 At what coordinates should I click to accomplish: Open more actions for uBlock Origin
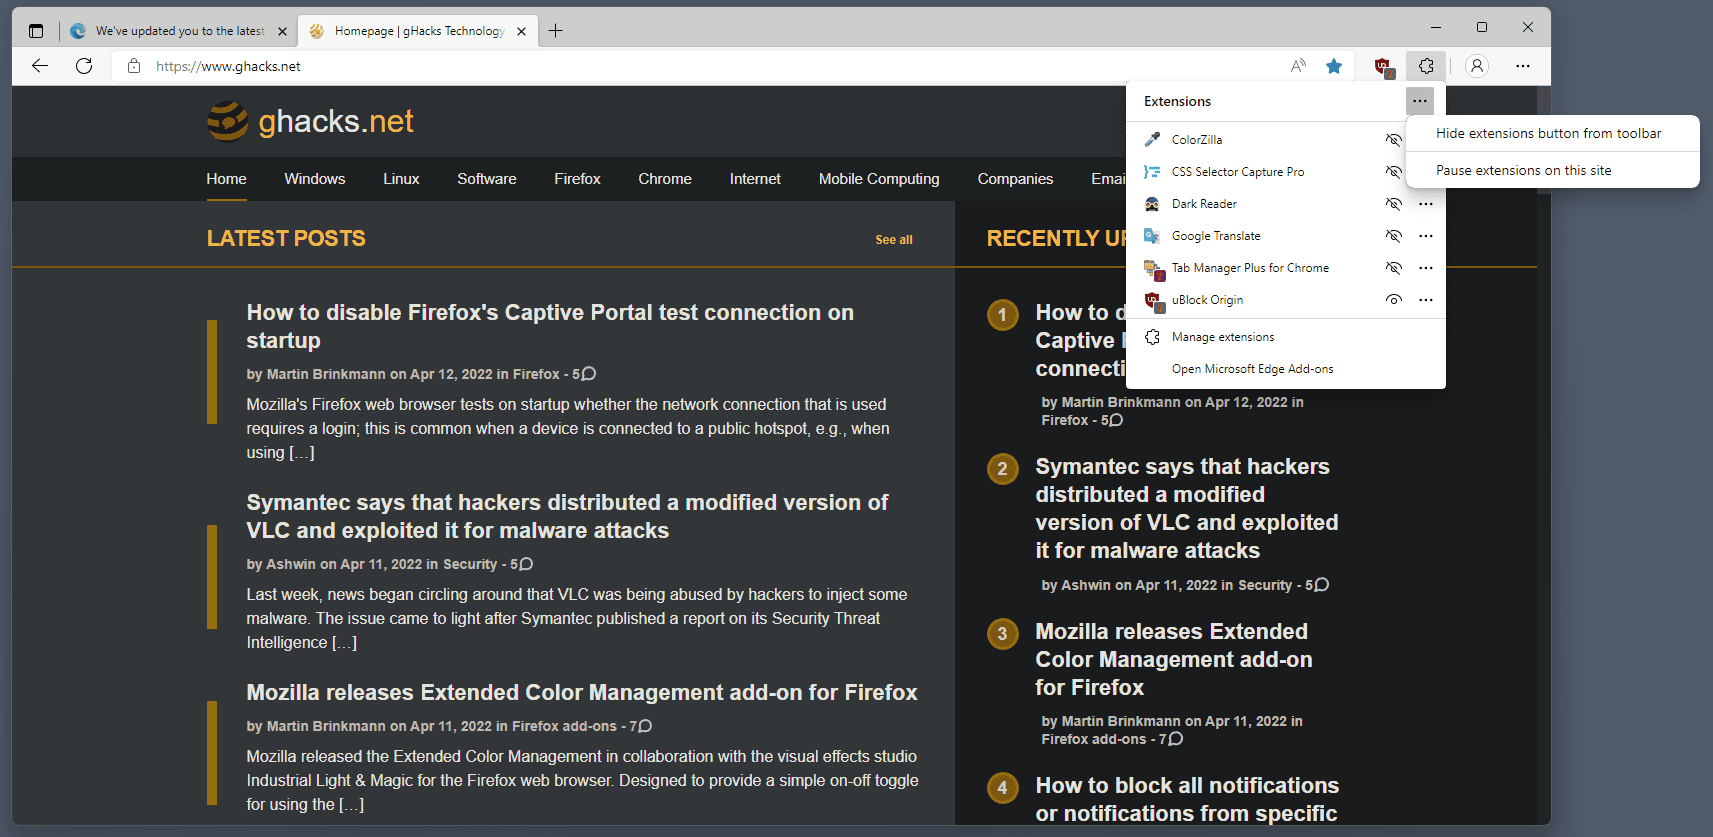(x=1426, y=300)
